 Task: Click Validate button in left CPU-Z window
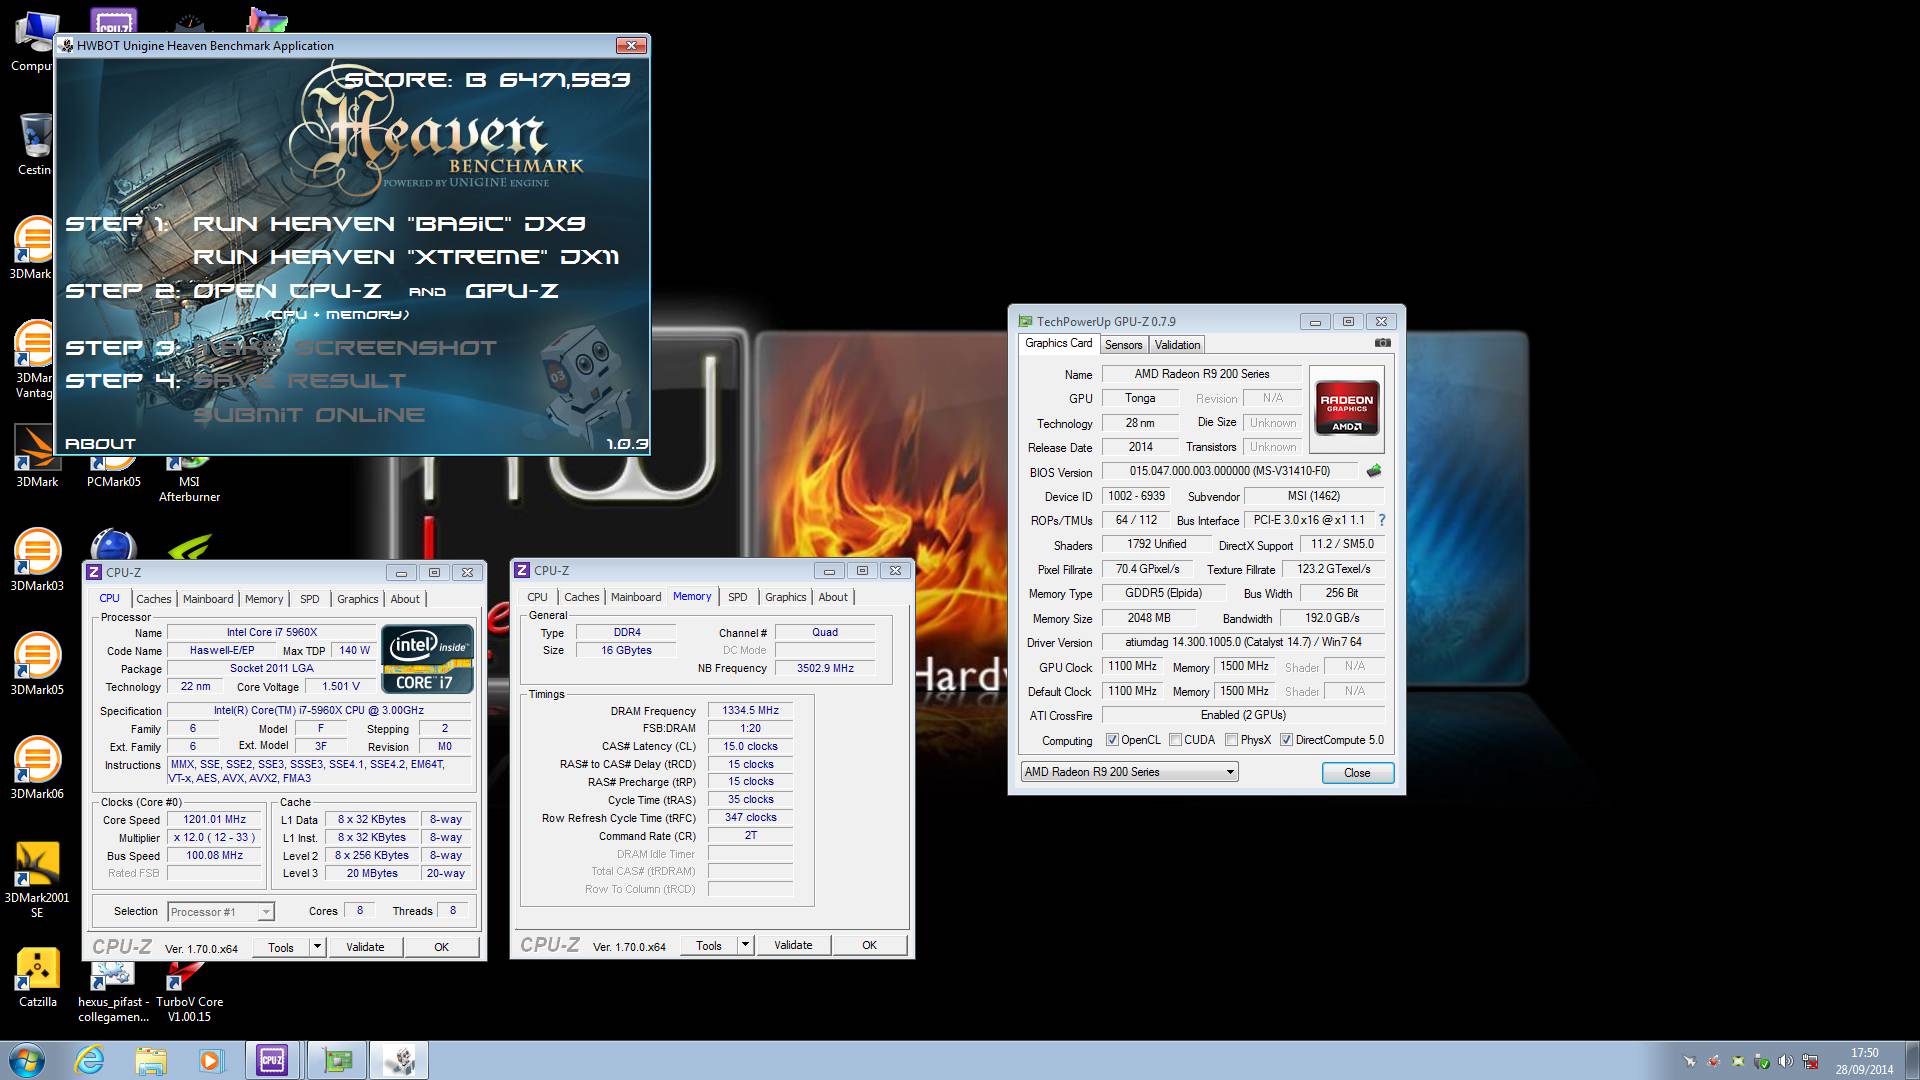pos(365,947)
